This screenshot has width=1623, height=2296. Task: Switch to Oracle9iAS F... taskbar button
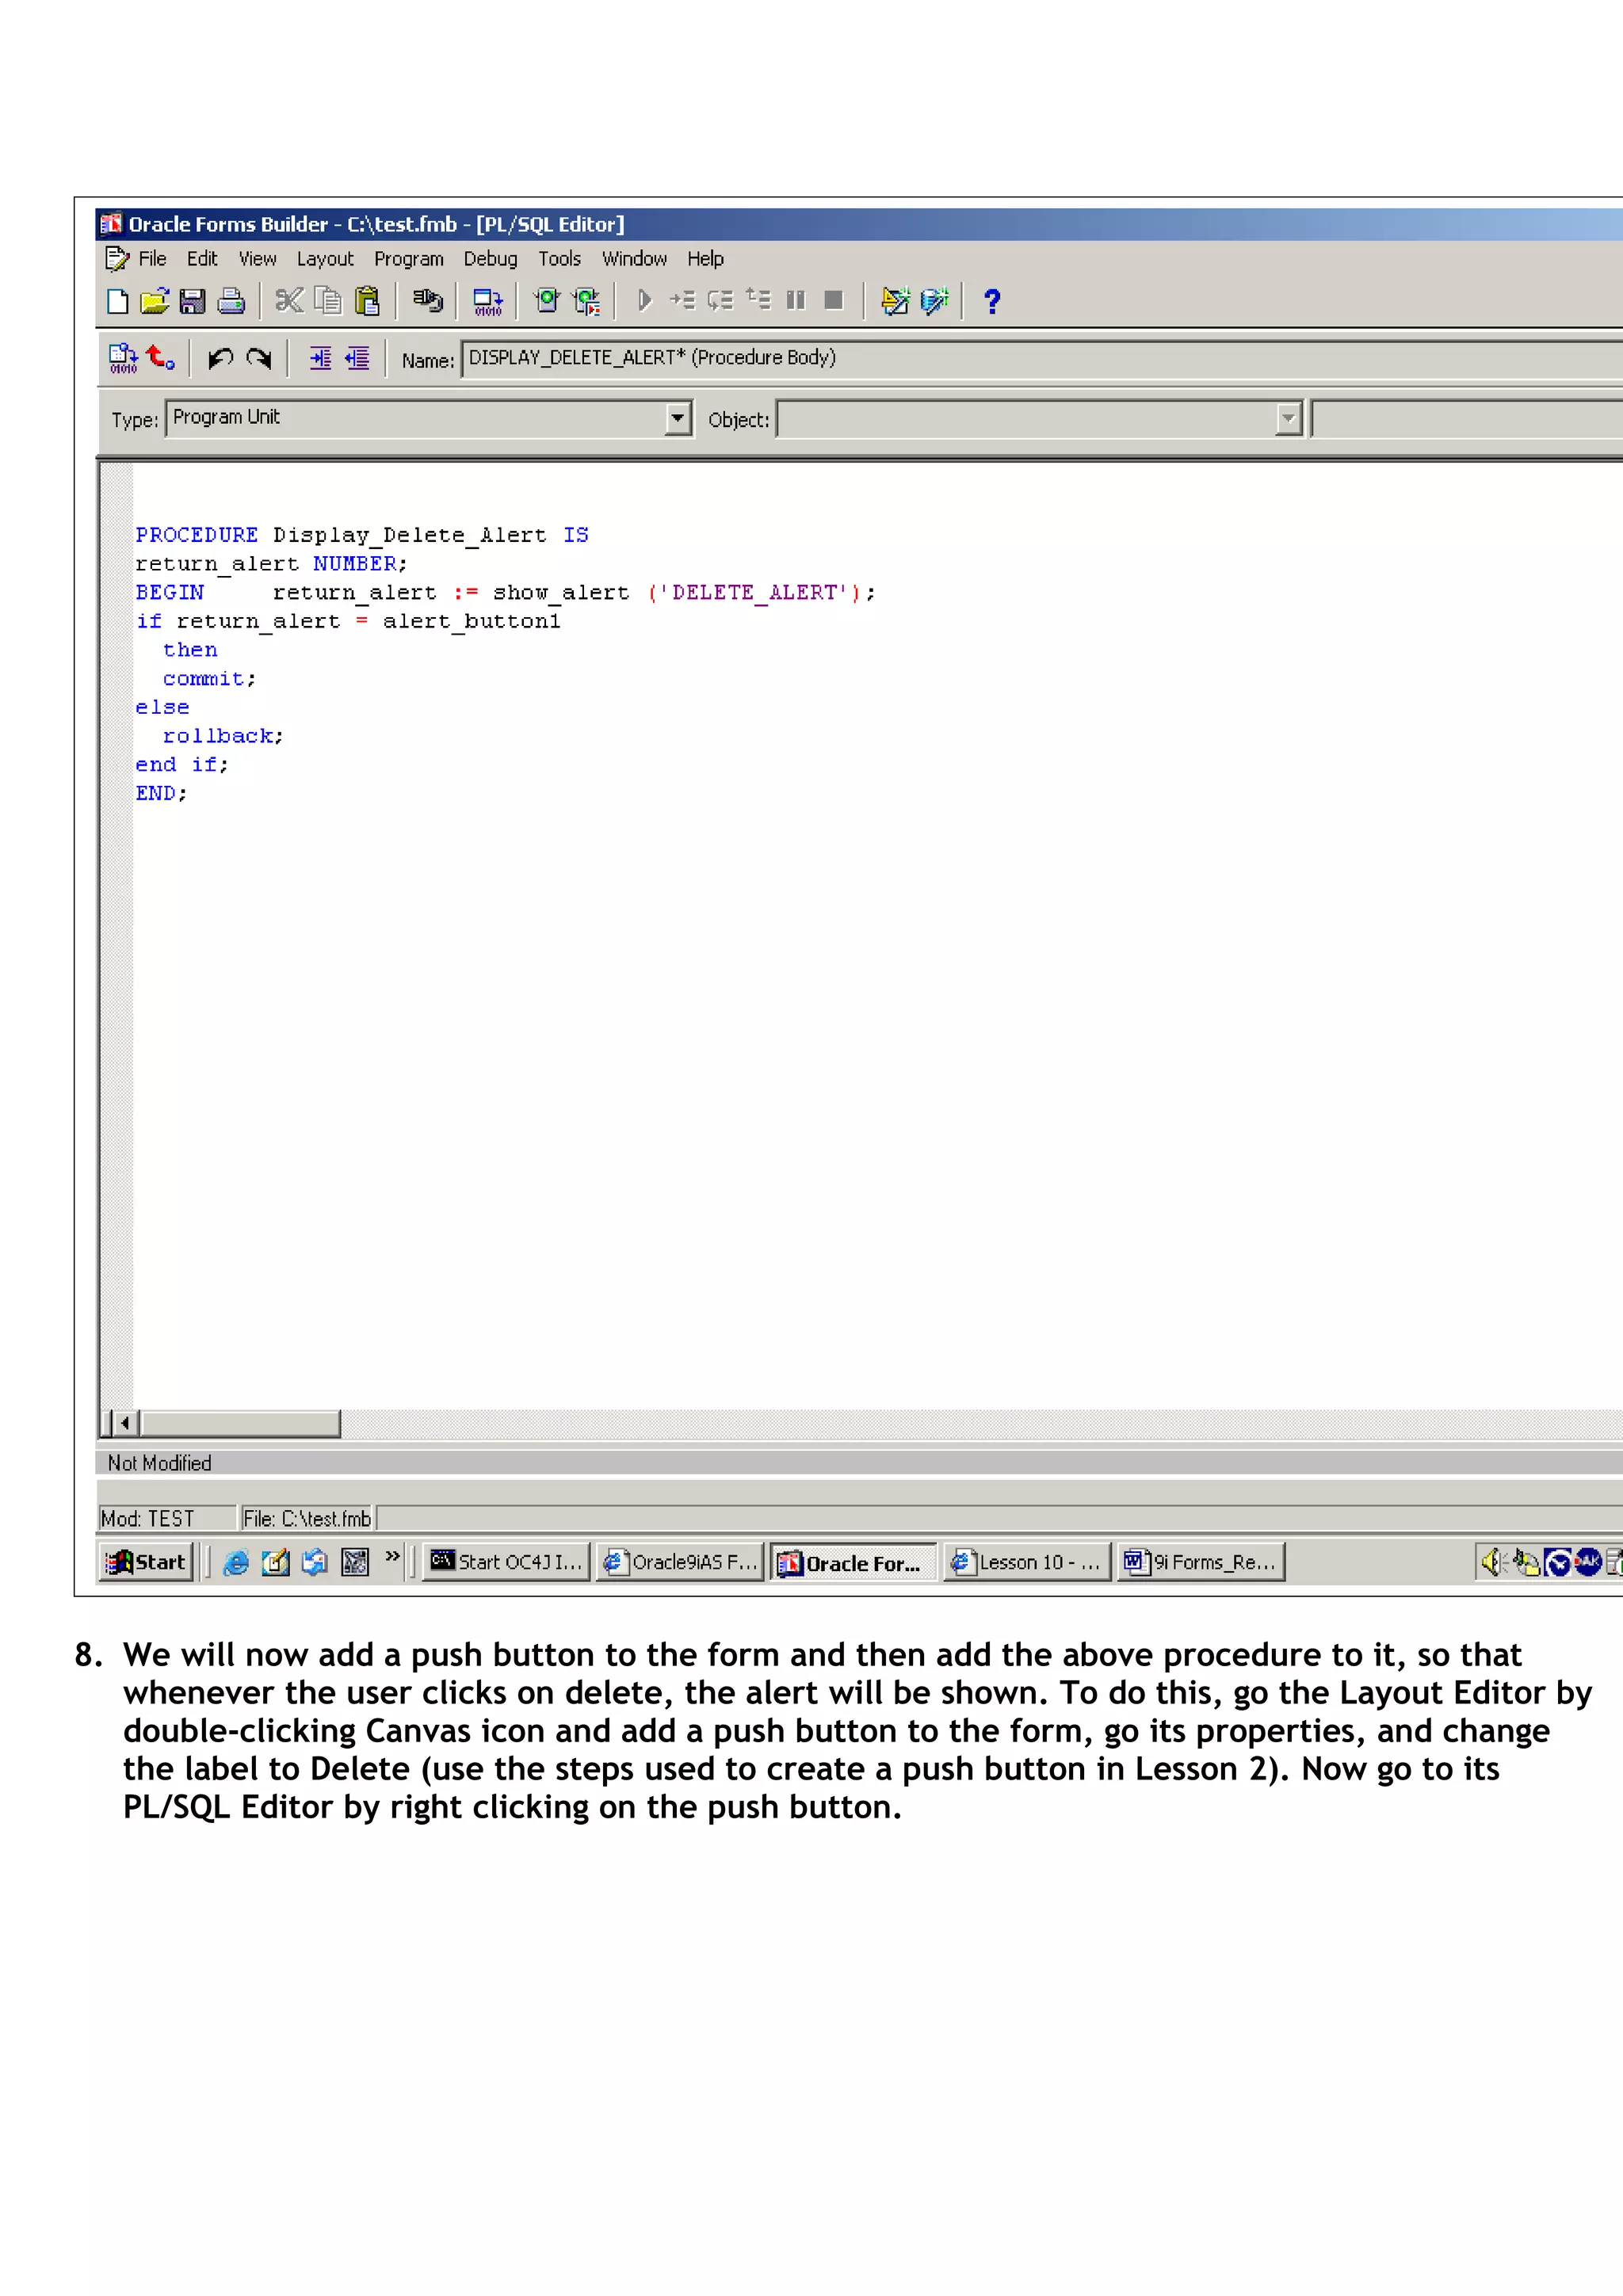click(680, 1562)
